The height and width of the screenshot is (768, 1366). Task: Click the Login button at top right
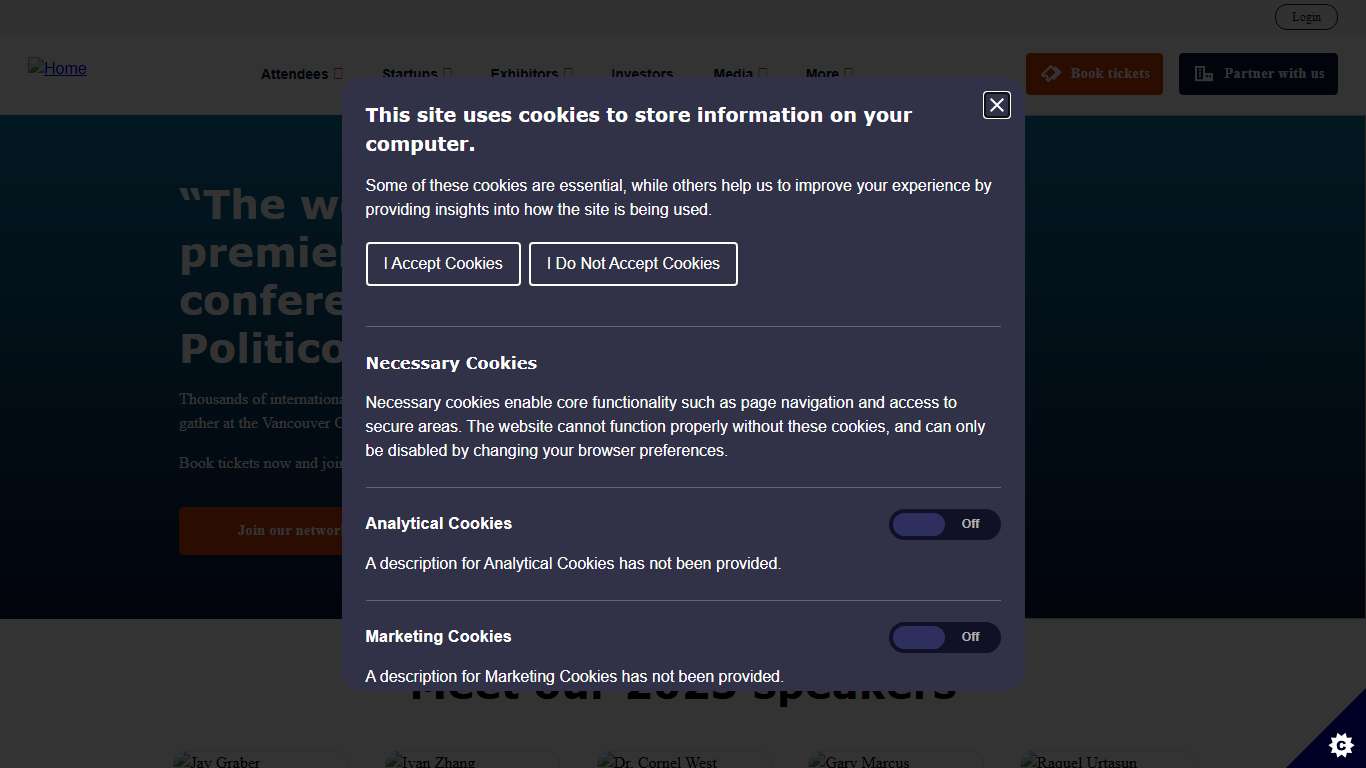[1306, 17]
